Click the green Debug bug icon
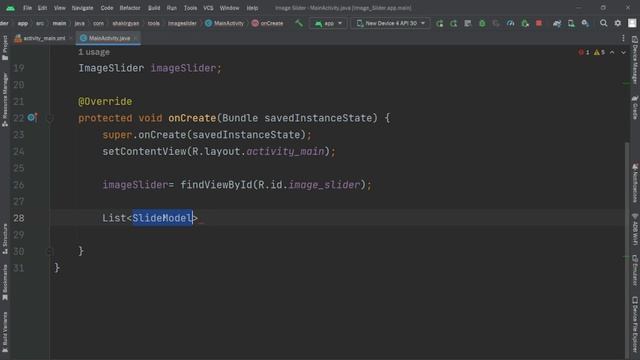Image resolution: width=640 pixels, height=360 pixels. [482, 24]
